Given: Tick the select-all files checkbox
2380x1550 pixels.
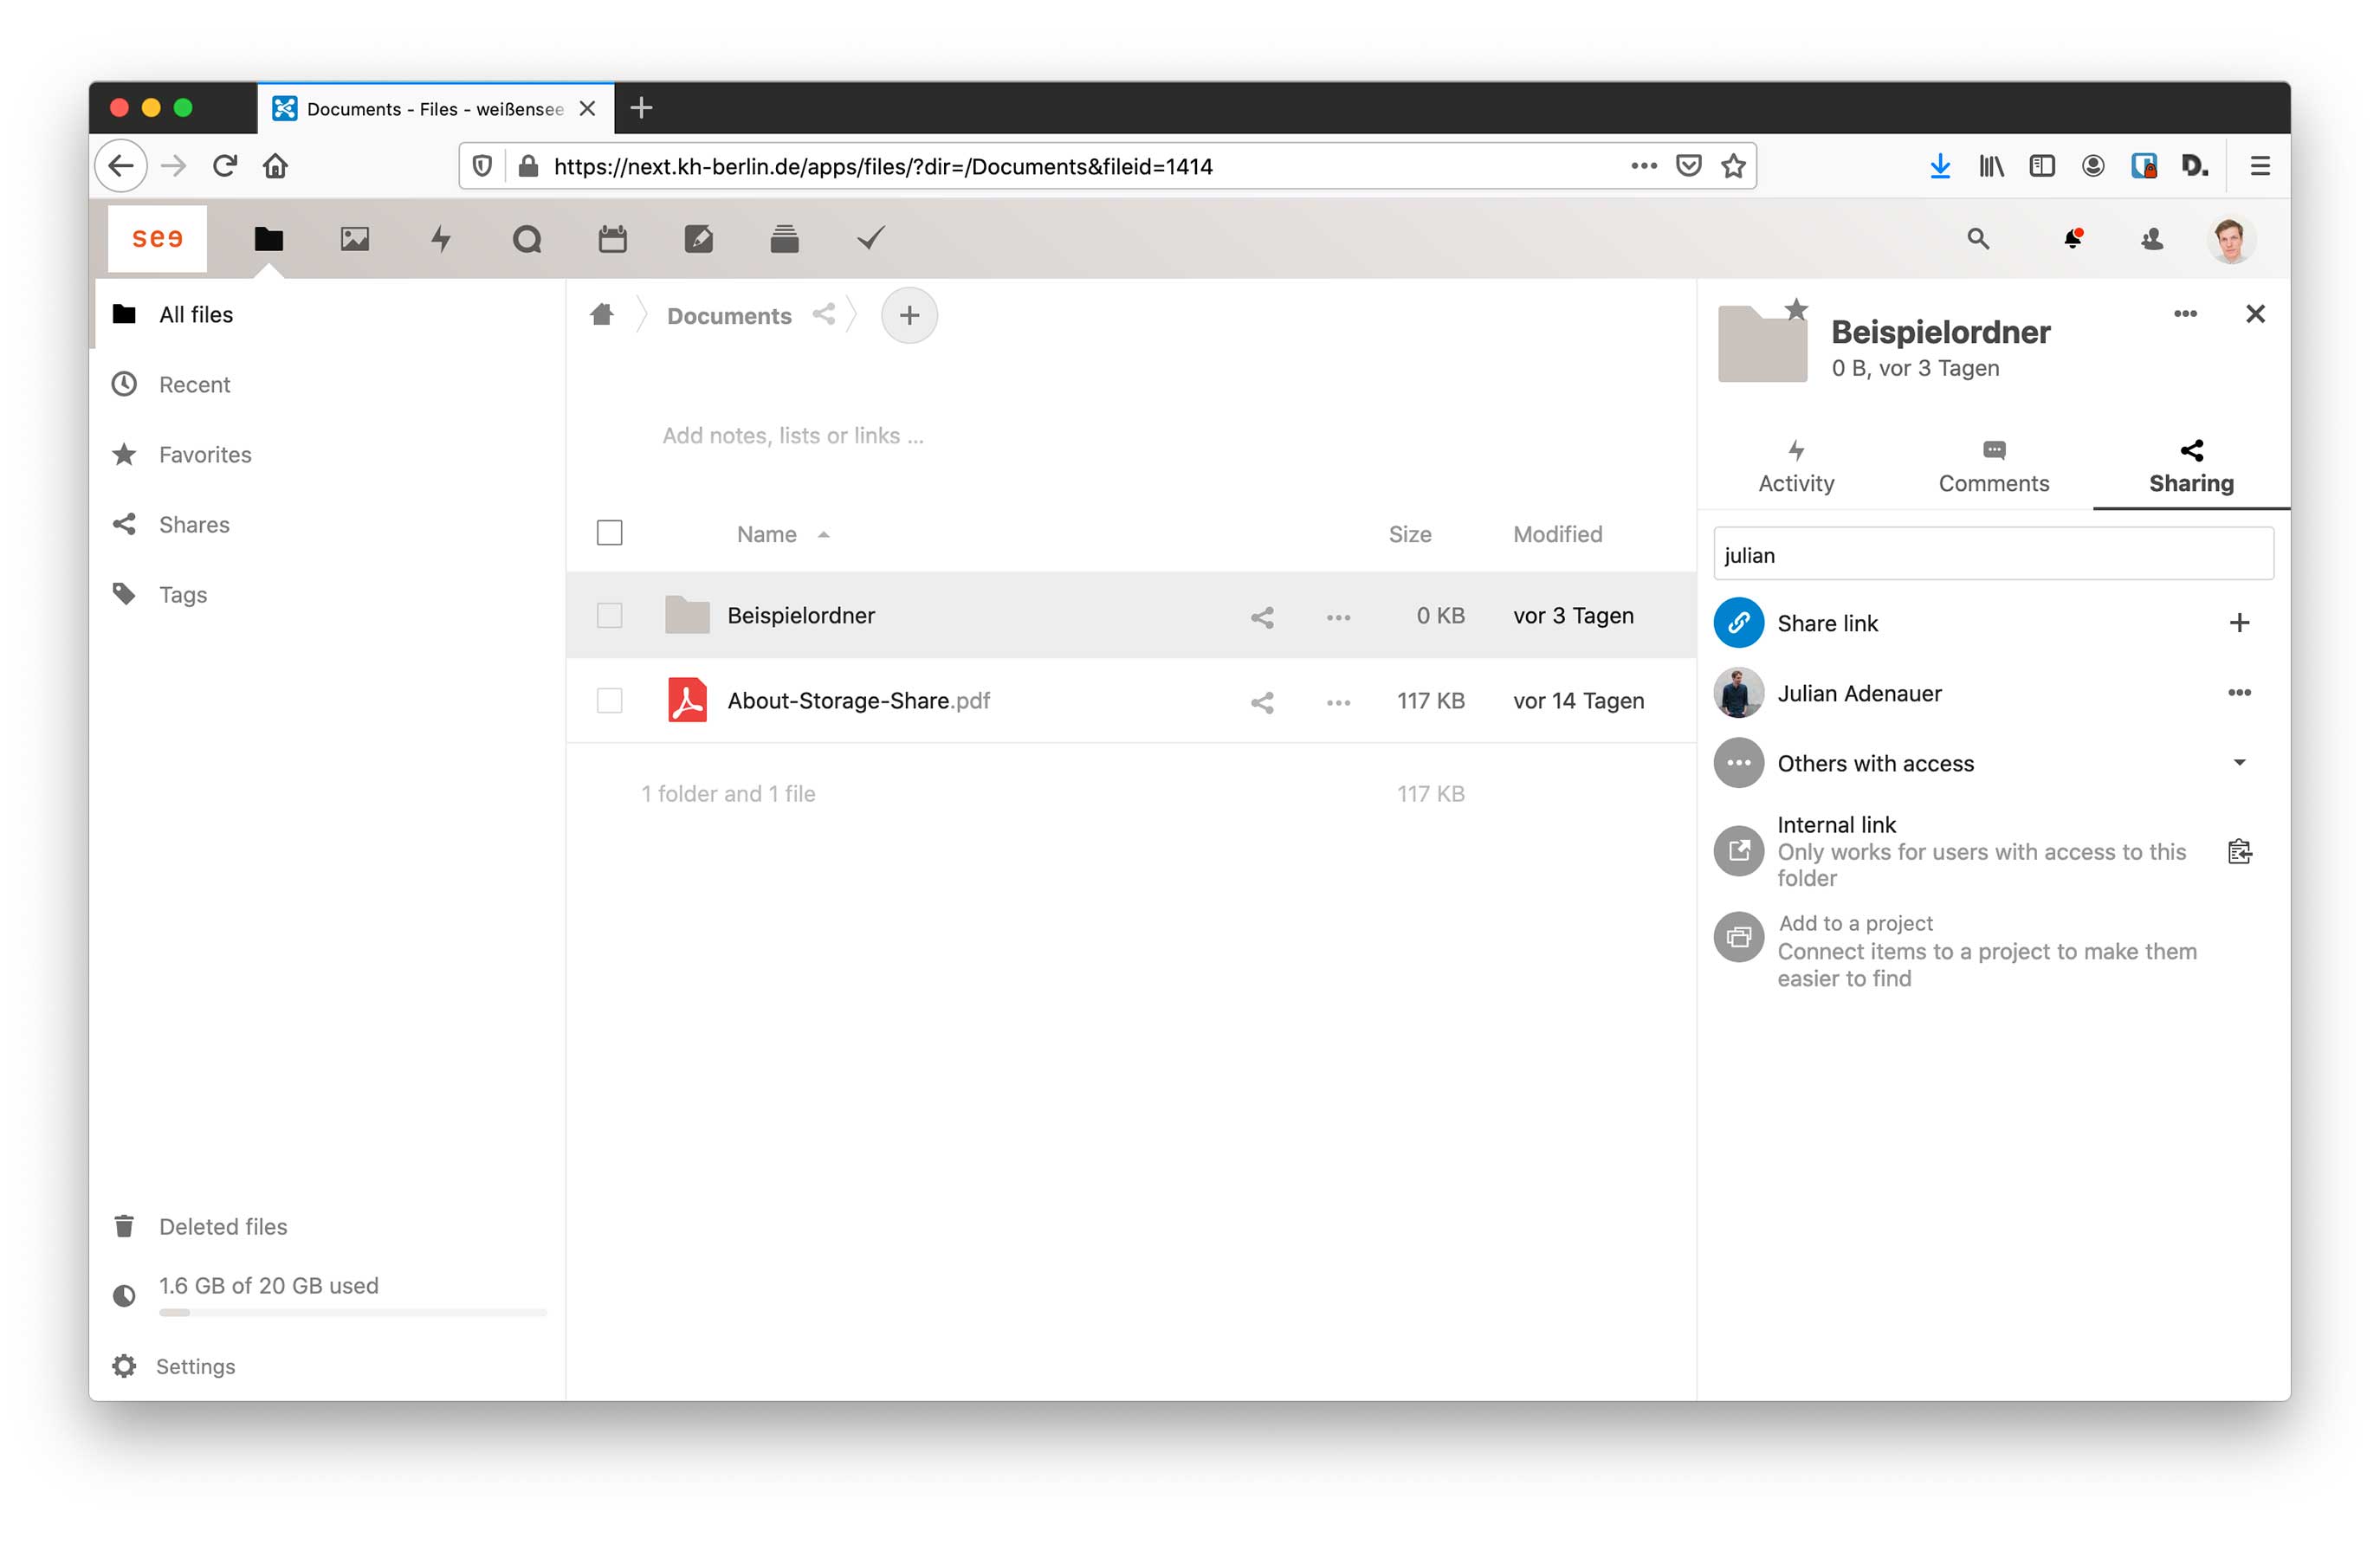Looking at the screenshot, I should click(x=609, y=533).
